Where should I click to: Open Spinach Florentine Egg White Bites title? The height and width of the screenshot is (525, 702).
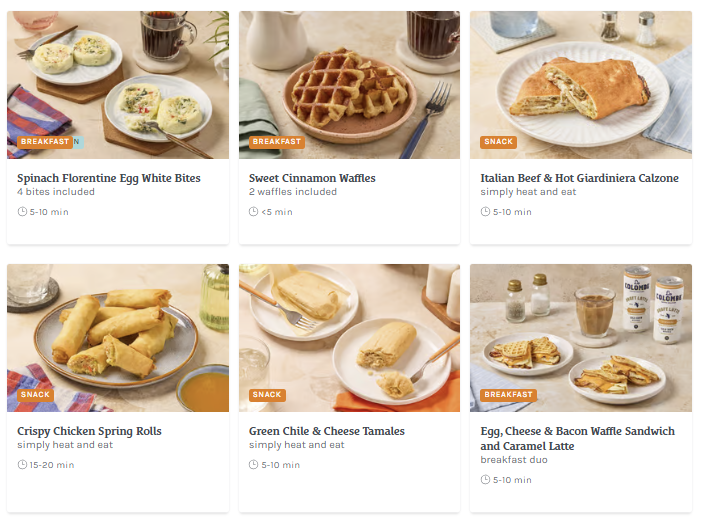click(x=109, y=178)
